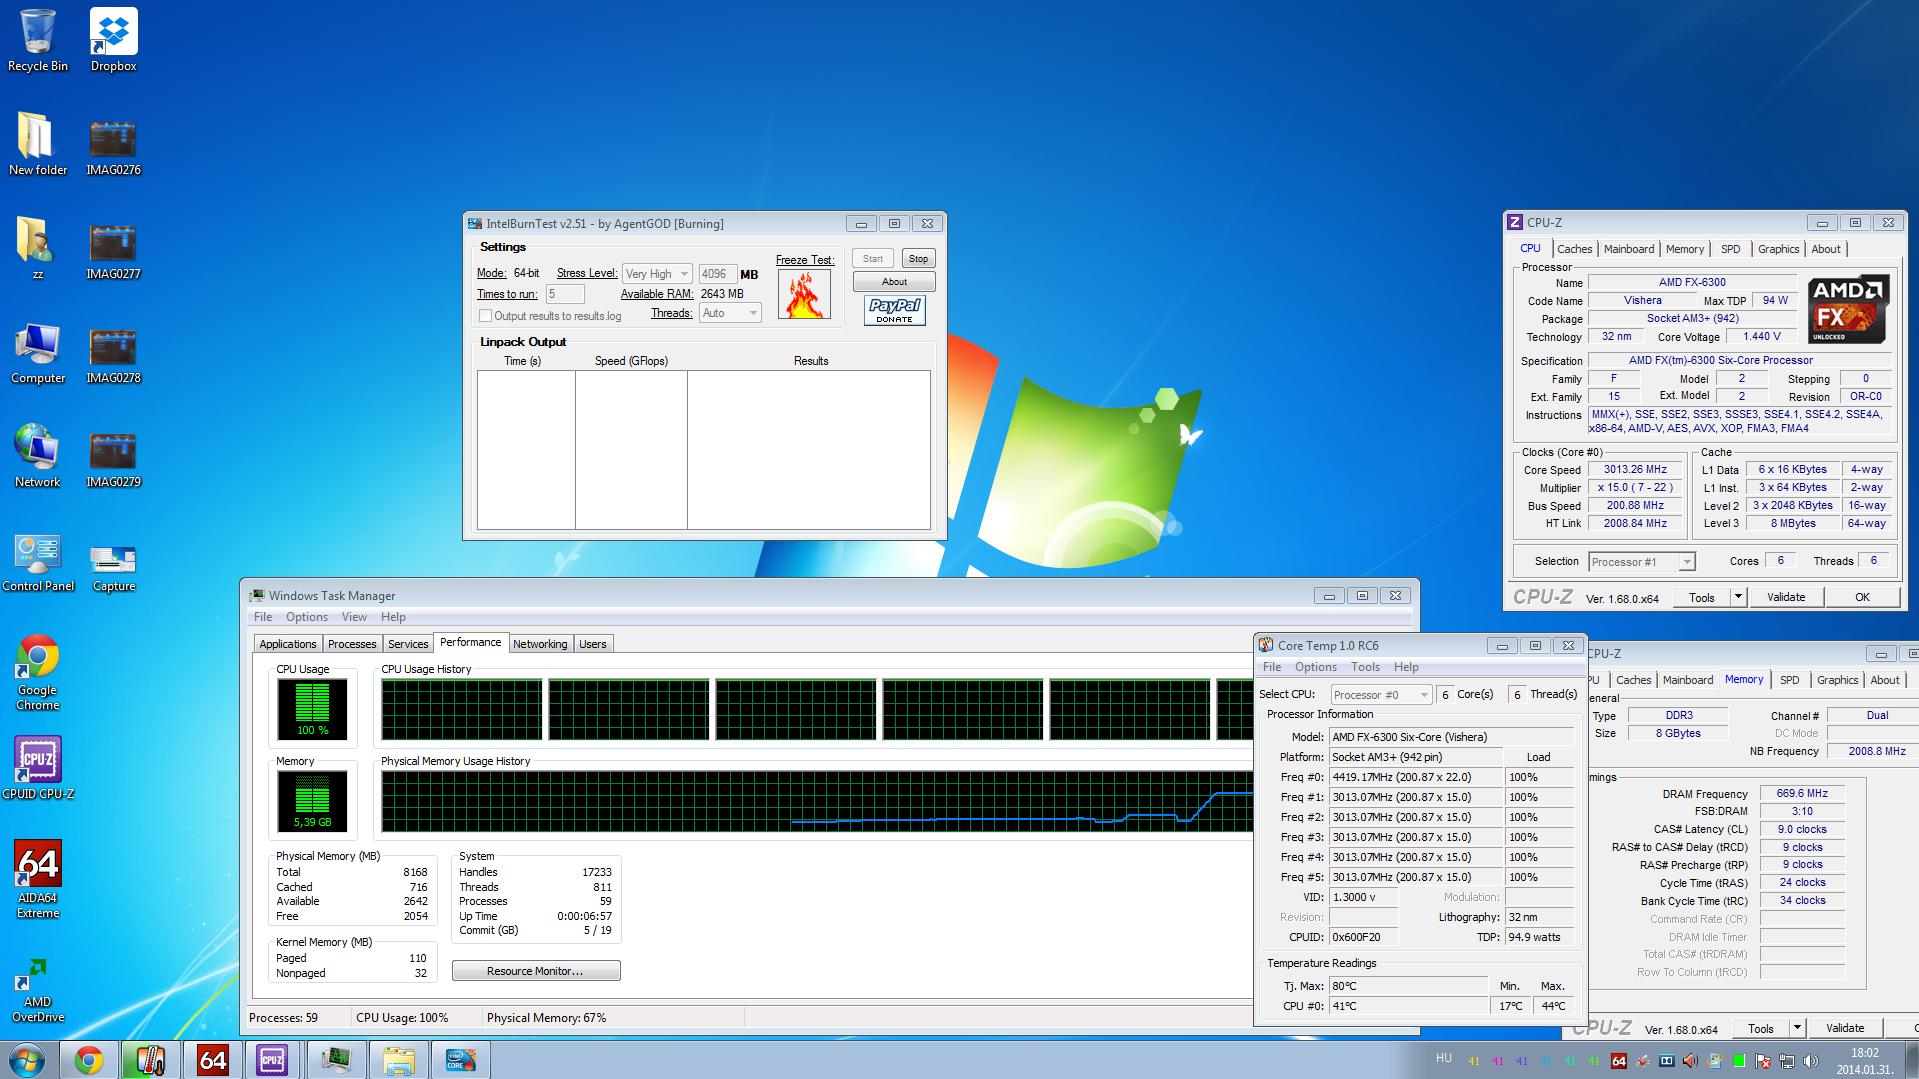
Task: Switch to AIDA64 in the taskbar
Action: tap(213, 1060)
